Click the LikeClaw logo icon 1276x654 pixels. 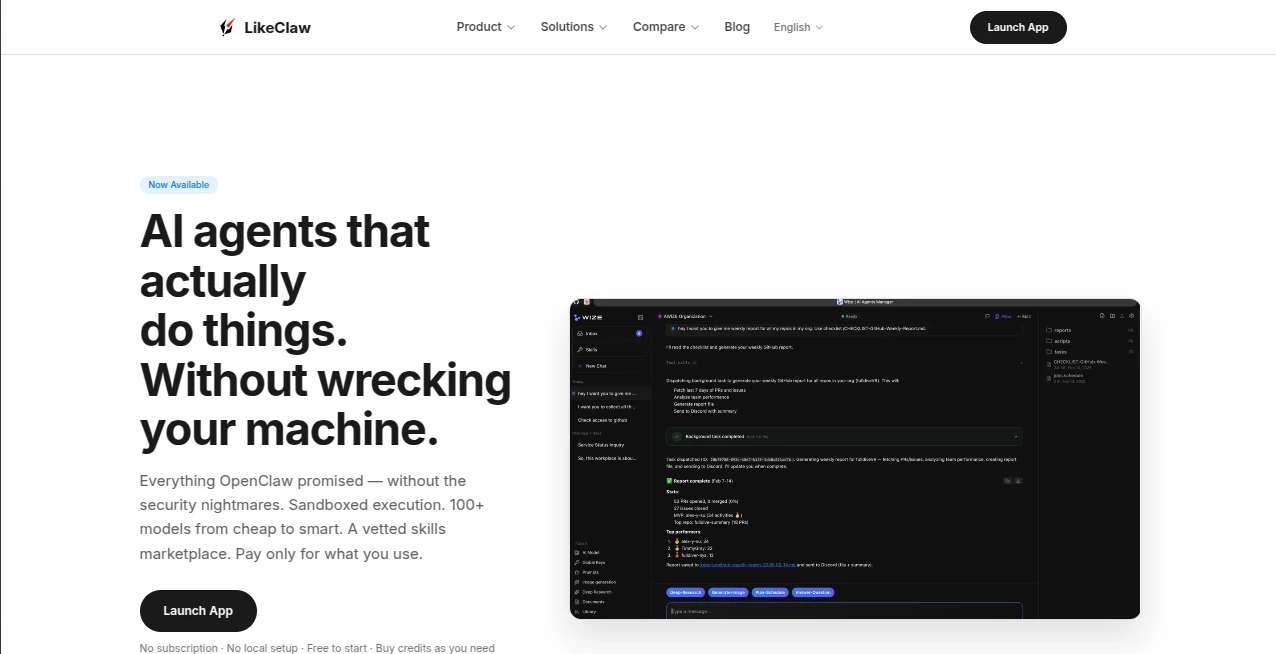click(x=227, y=27)
